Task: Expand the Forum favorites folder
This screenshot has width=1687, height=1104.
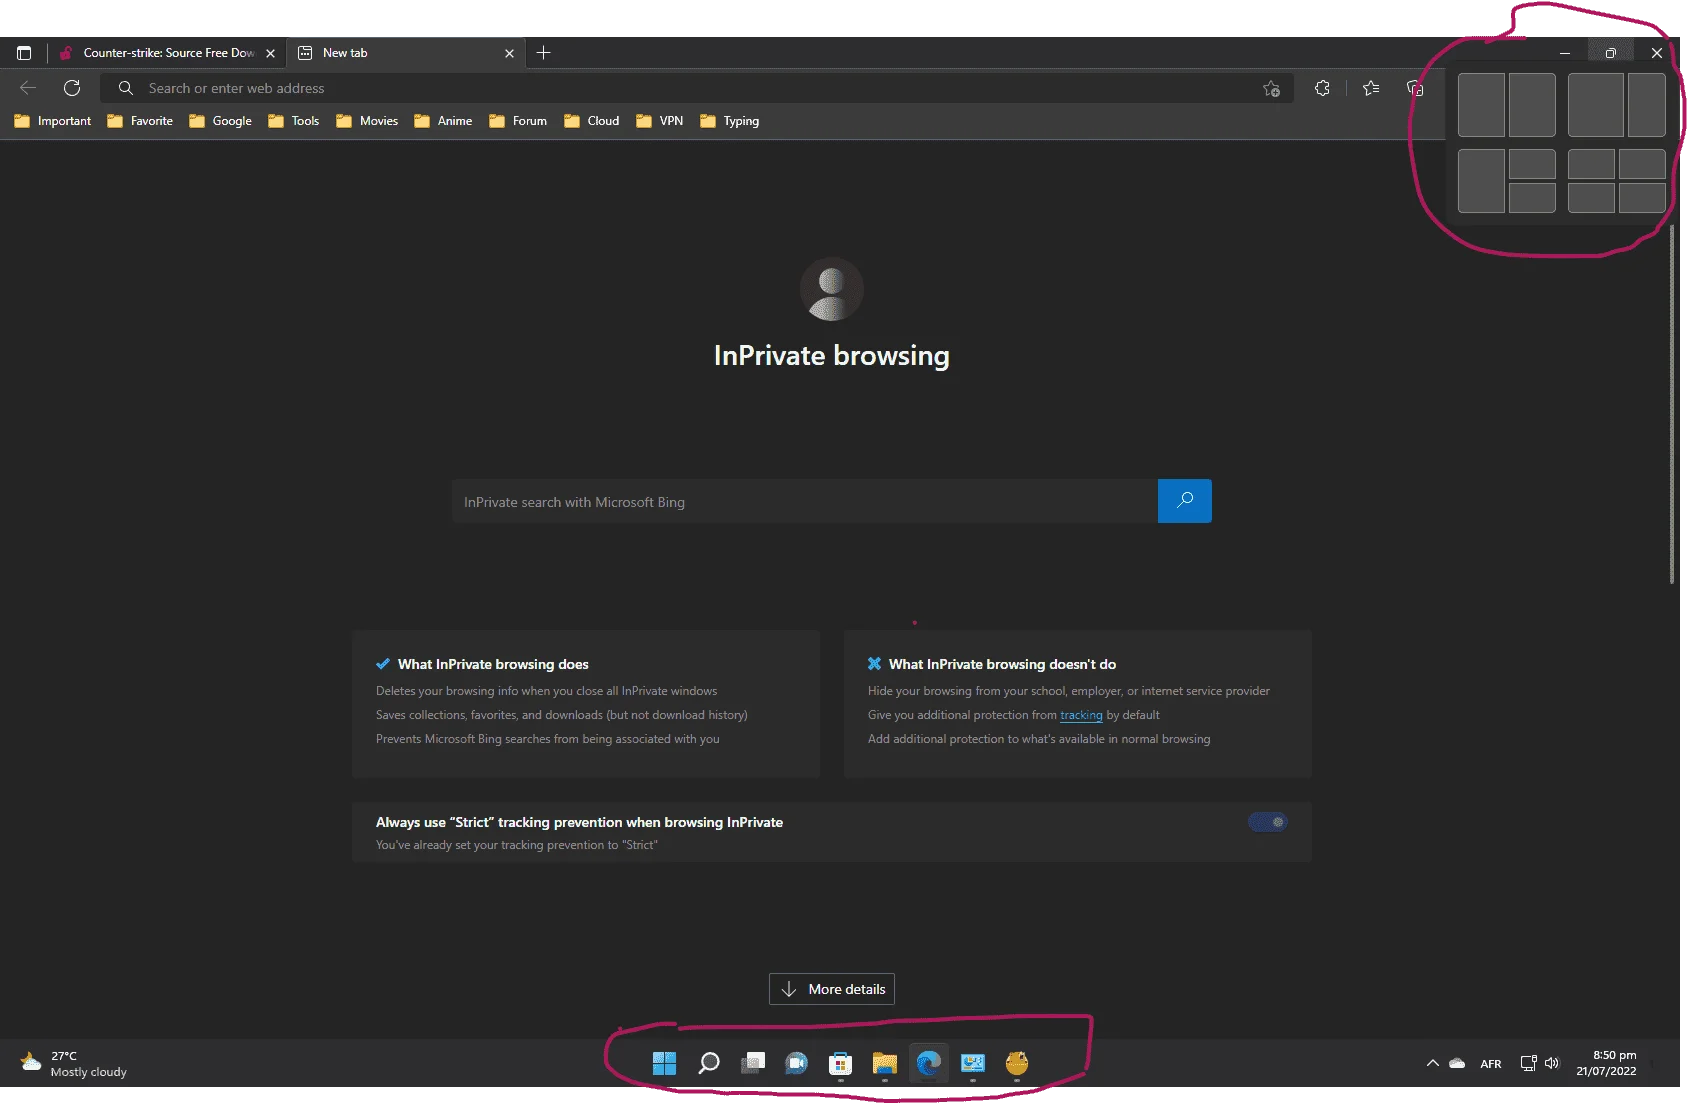Action: (x=518, y=121)
